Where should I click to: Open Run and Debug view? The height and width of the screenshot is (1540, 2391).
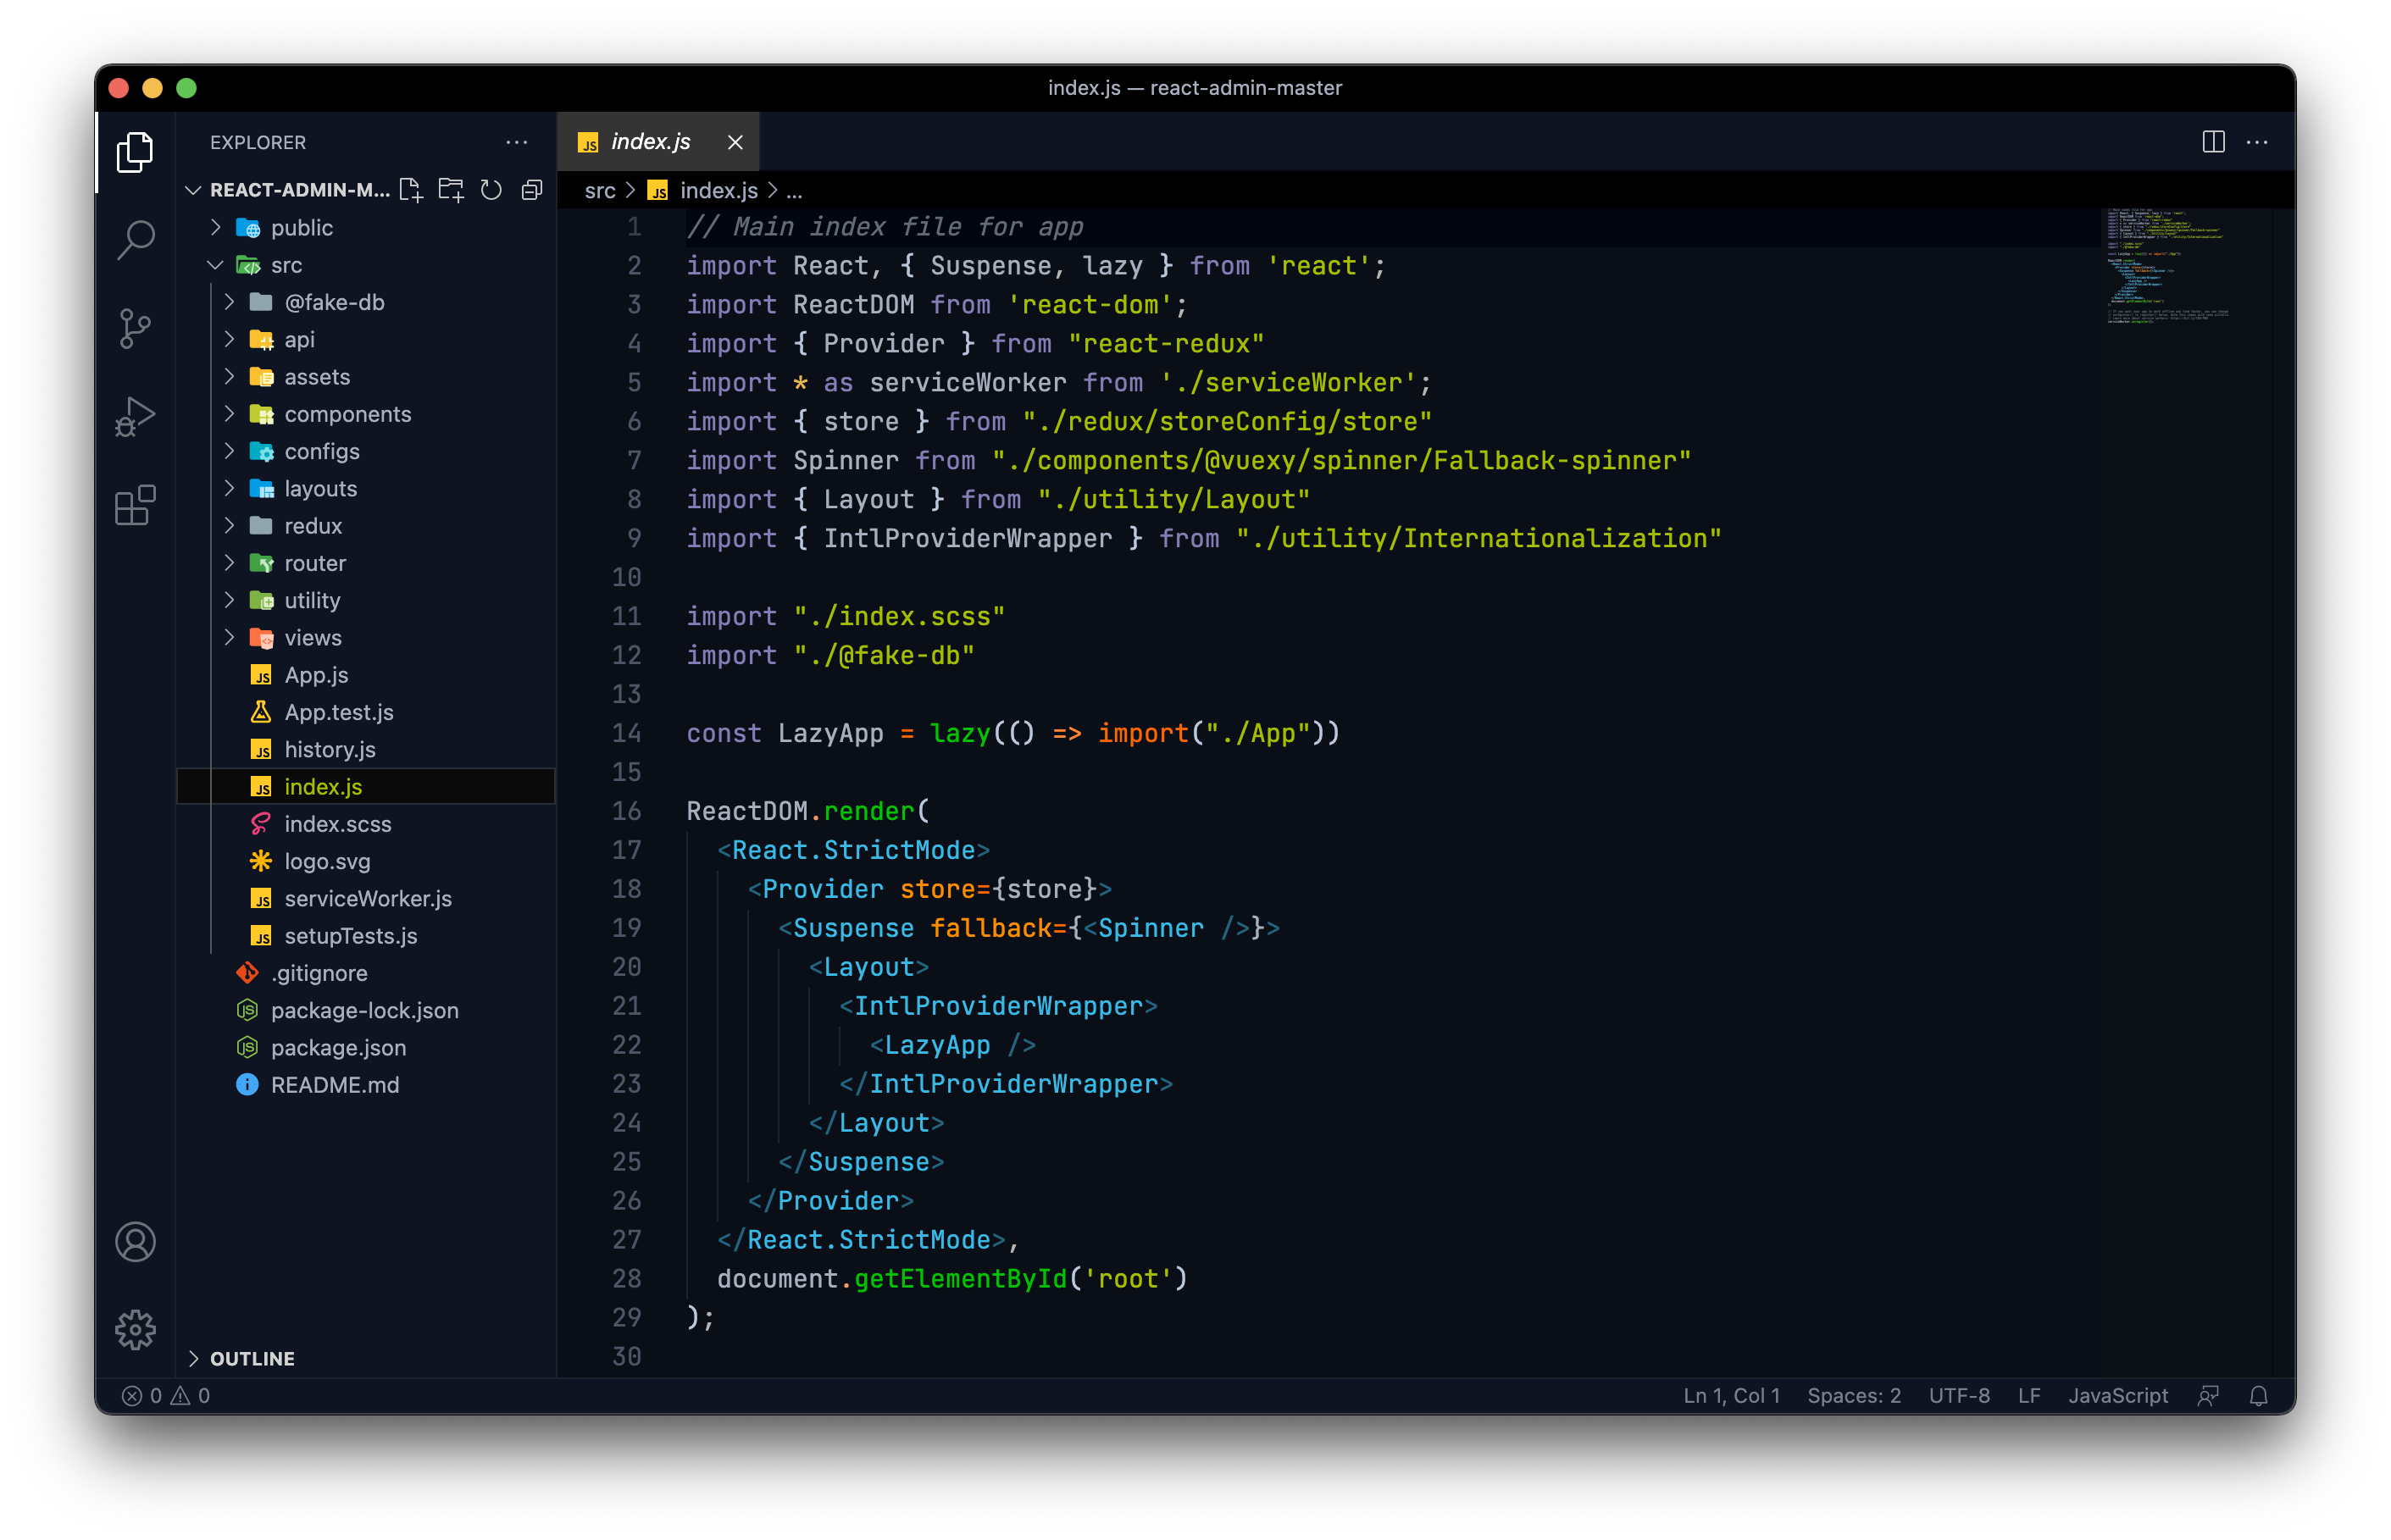point(135,416)
